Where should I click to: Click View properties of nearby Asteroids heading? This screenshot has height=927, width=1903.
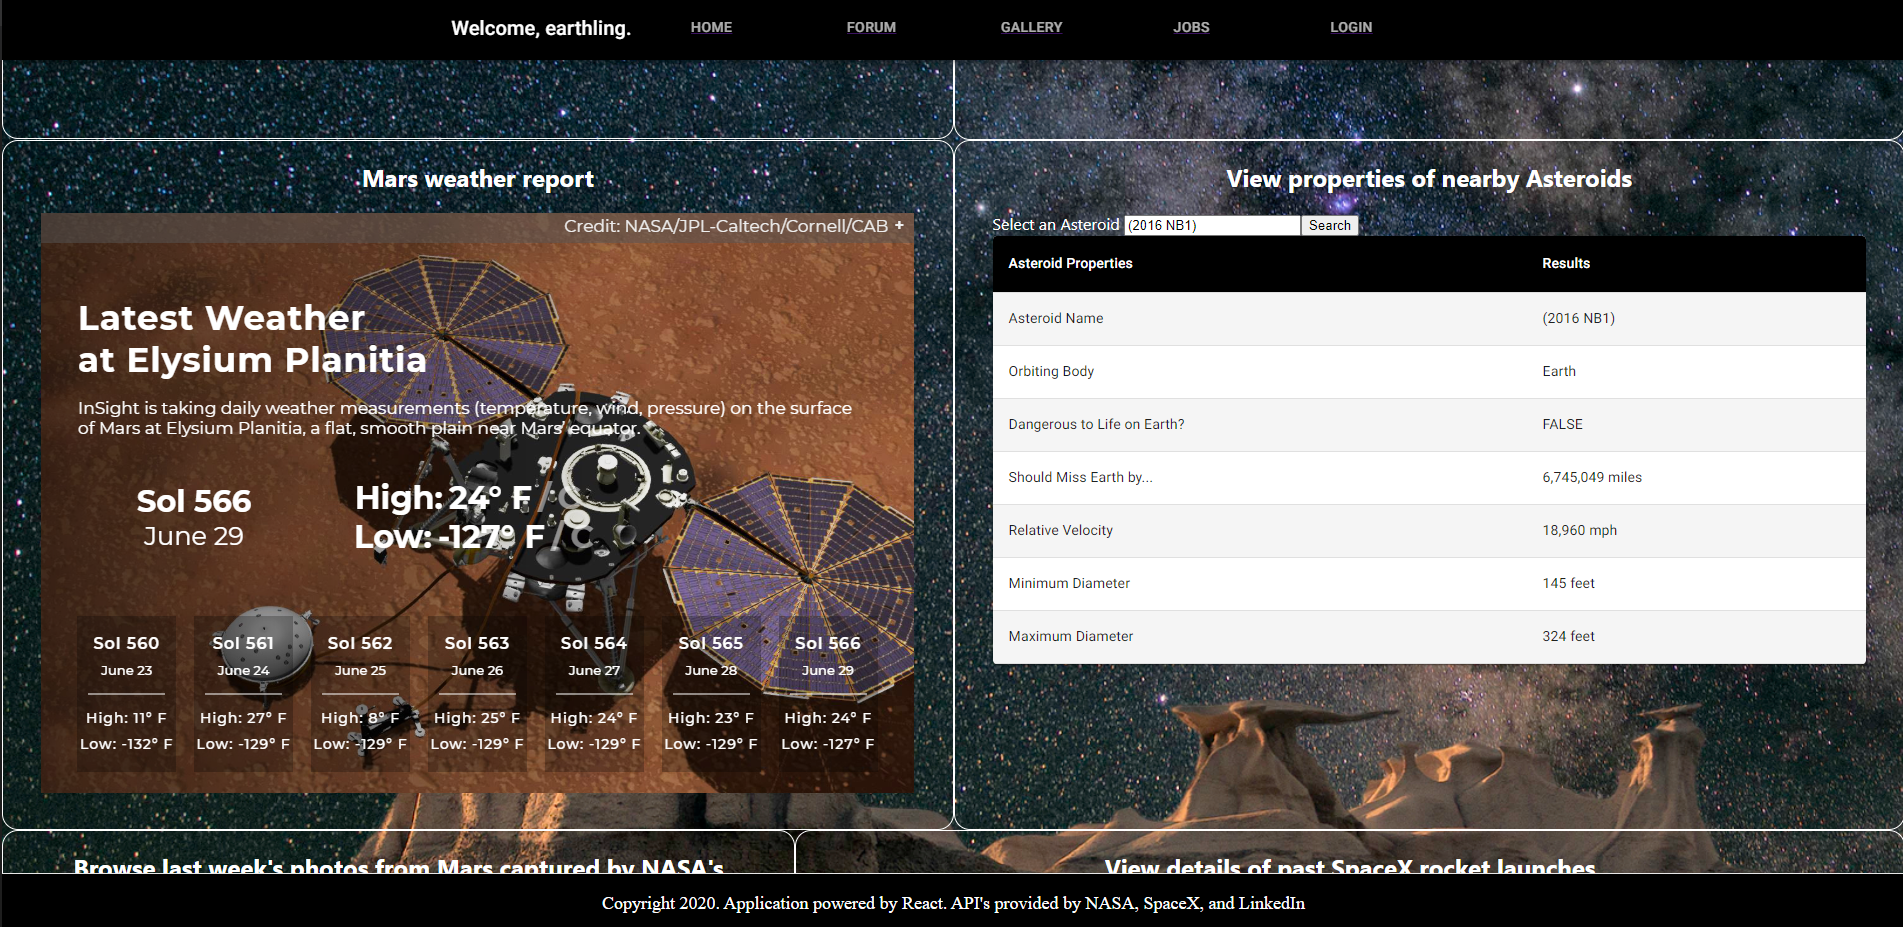1429,179
